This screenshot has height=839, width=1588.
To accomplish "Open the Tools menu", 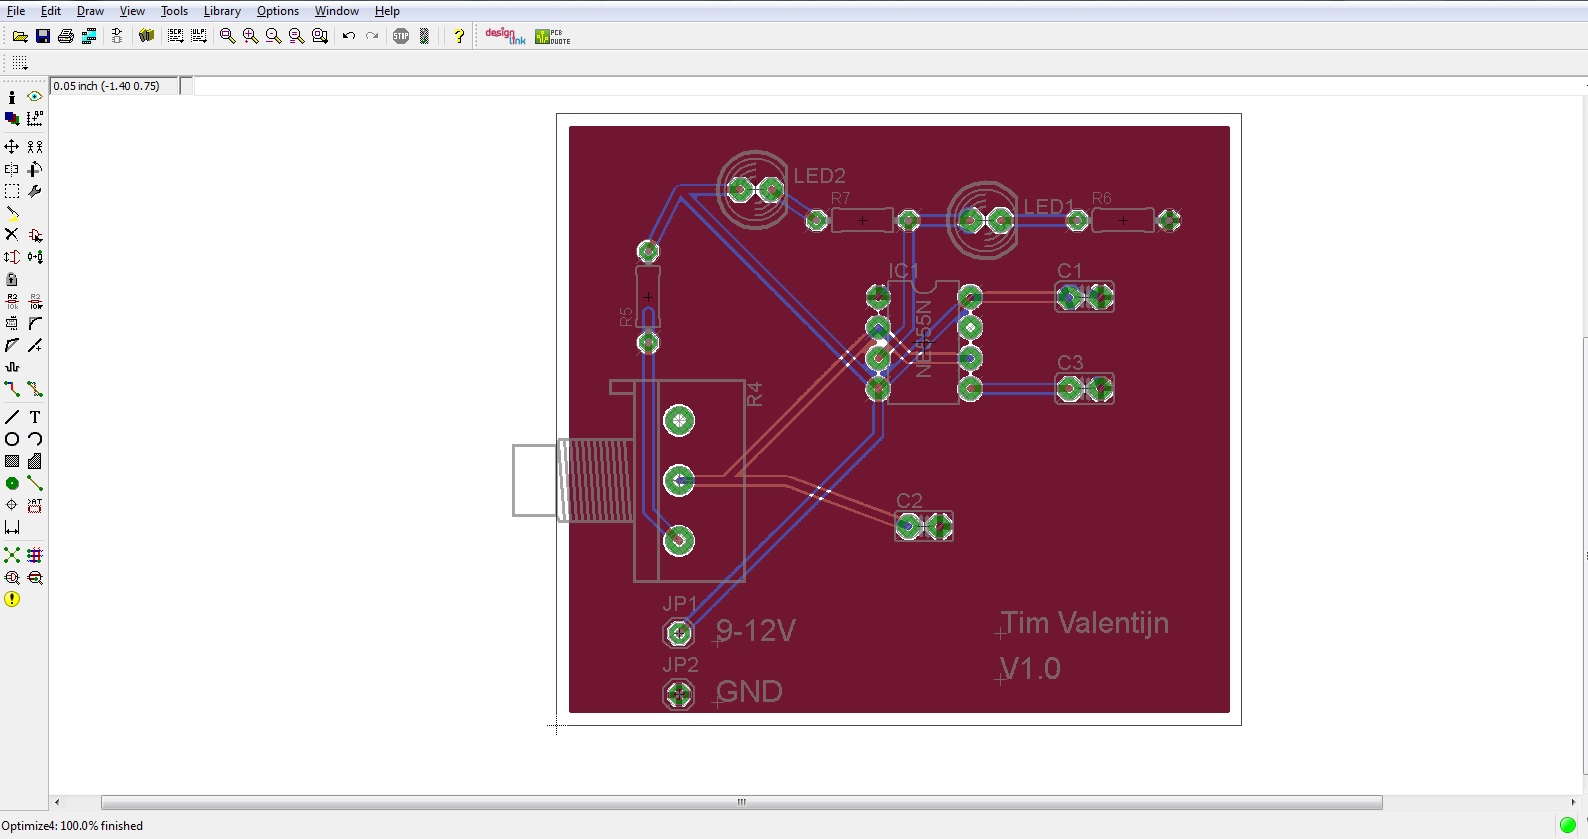I will (x=174, y=11).
